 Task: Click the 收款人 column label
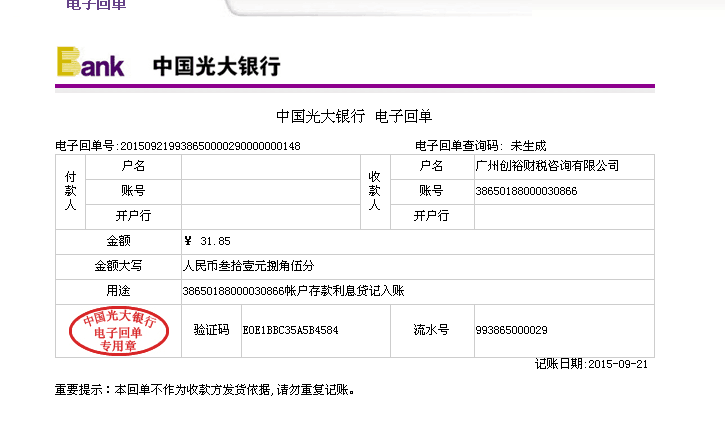(375, 190)
